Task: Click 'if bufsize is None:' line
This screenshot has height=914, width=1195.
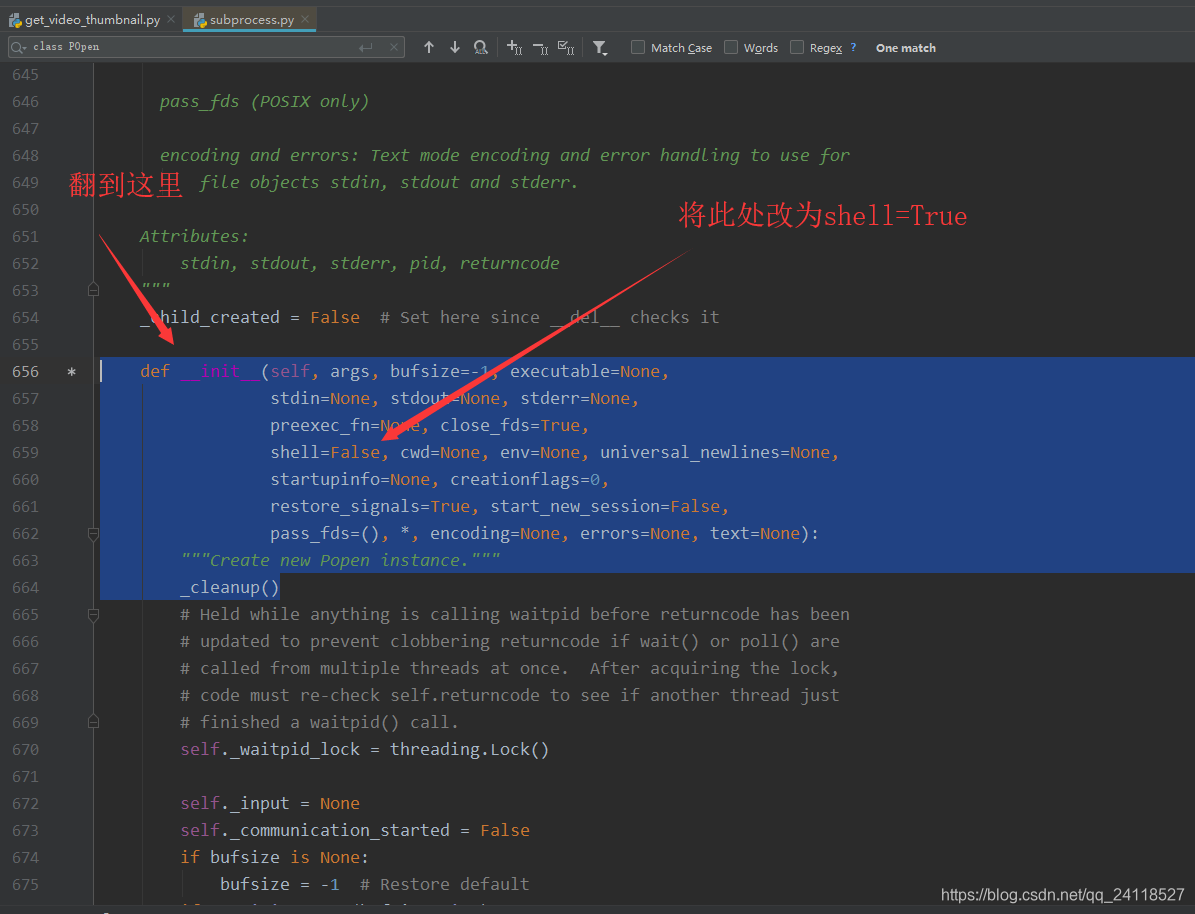Action: [274, 858]
